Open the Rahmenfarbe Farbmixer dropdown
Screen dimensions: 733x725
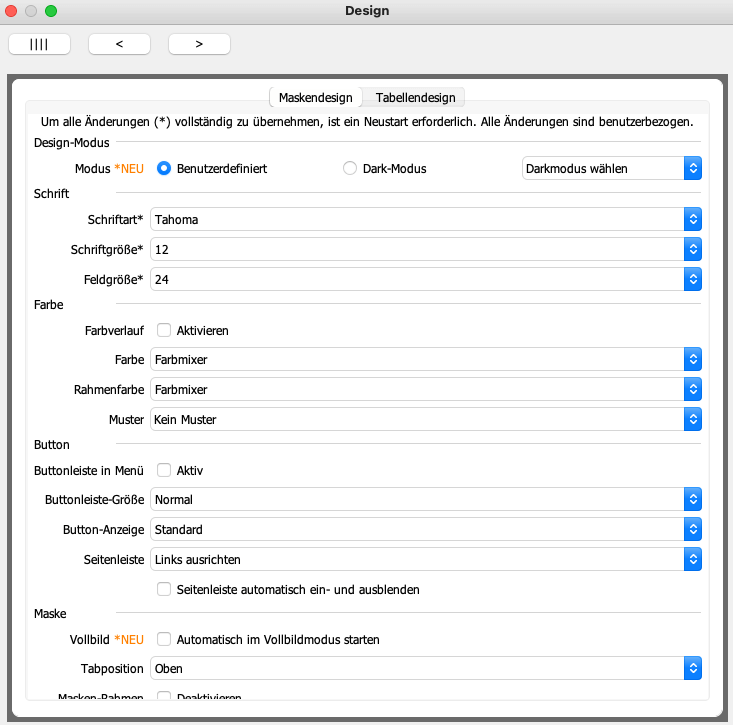tap(426, 389)
